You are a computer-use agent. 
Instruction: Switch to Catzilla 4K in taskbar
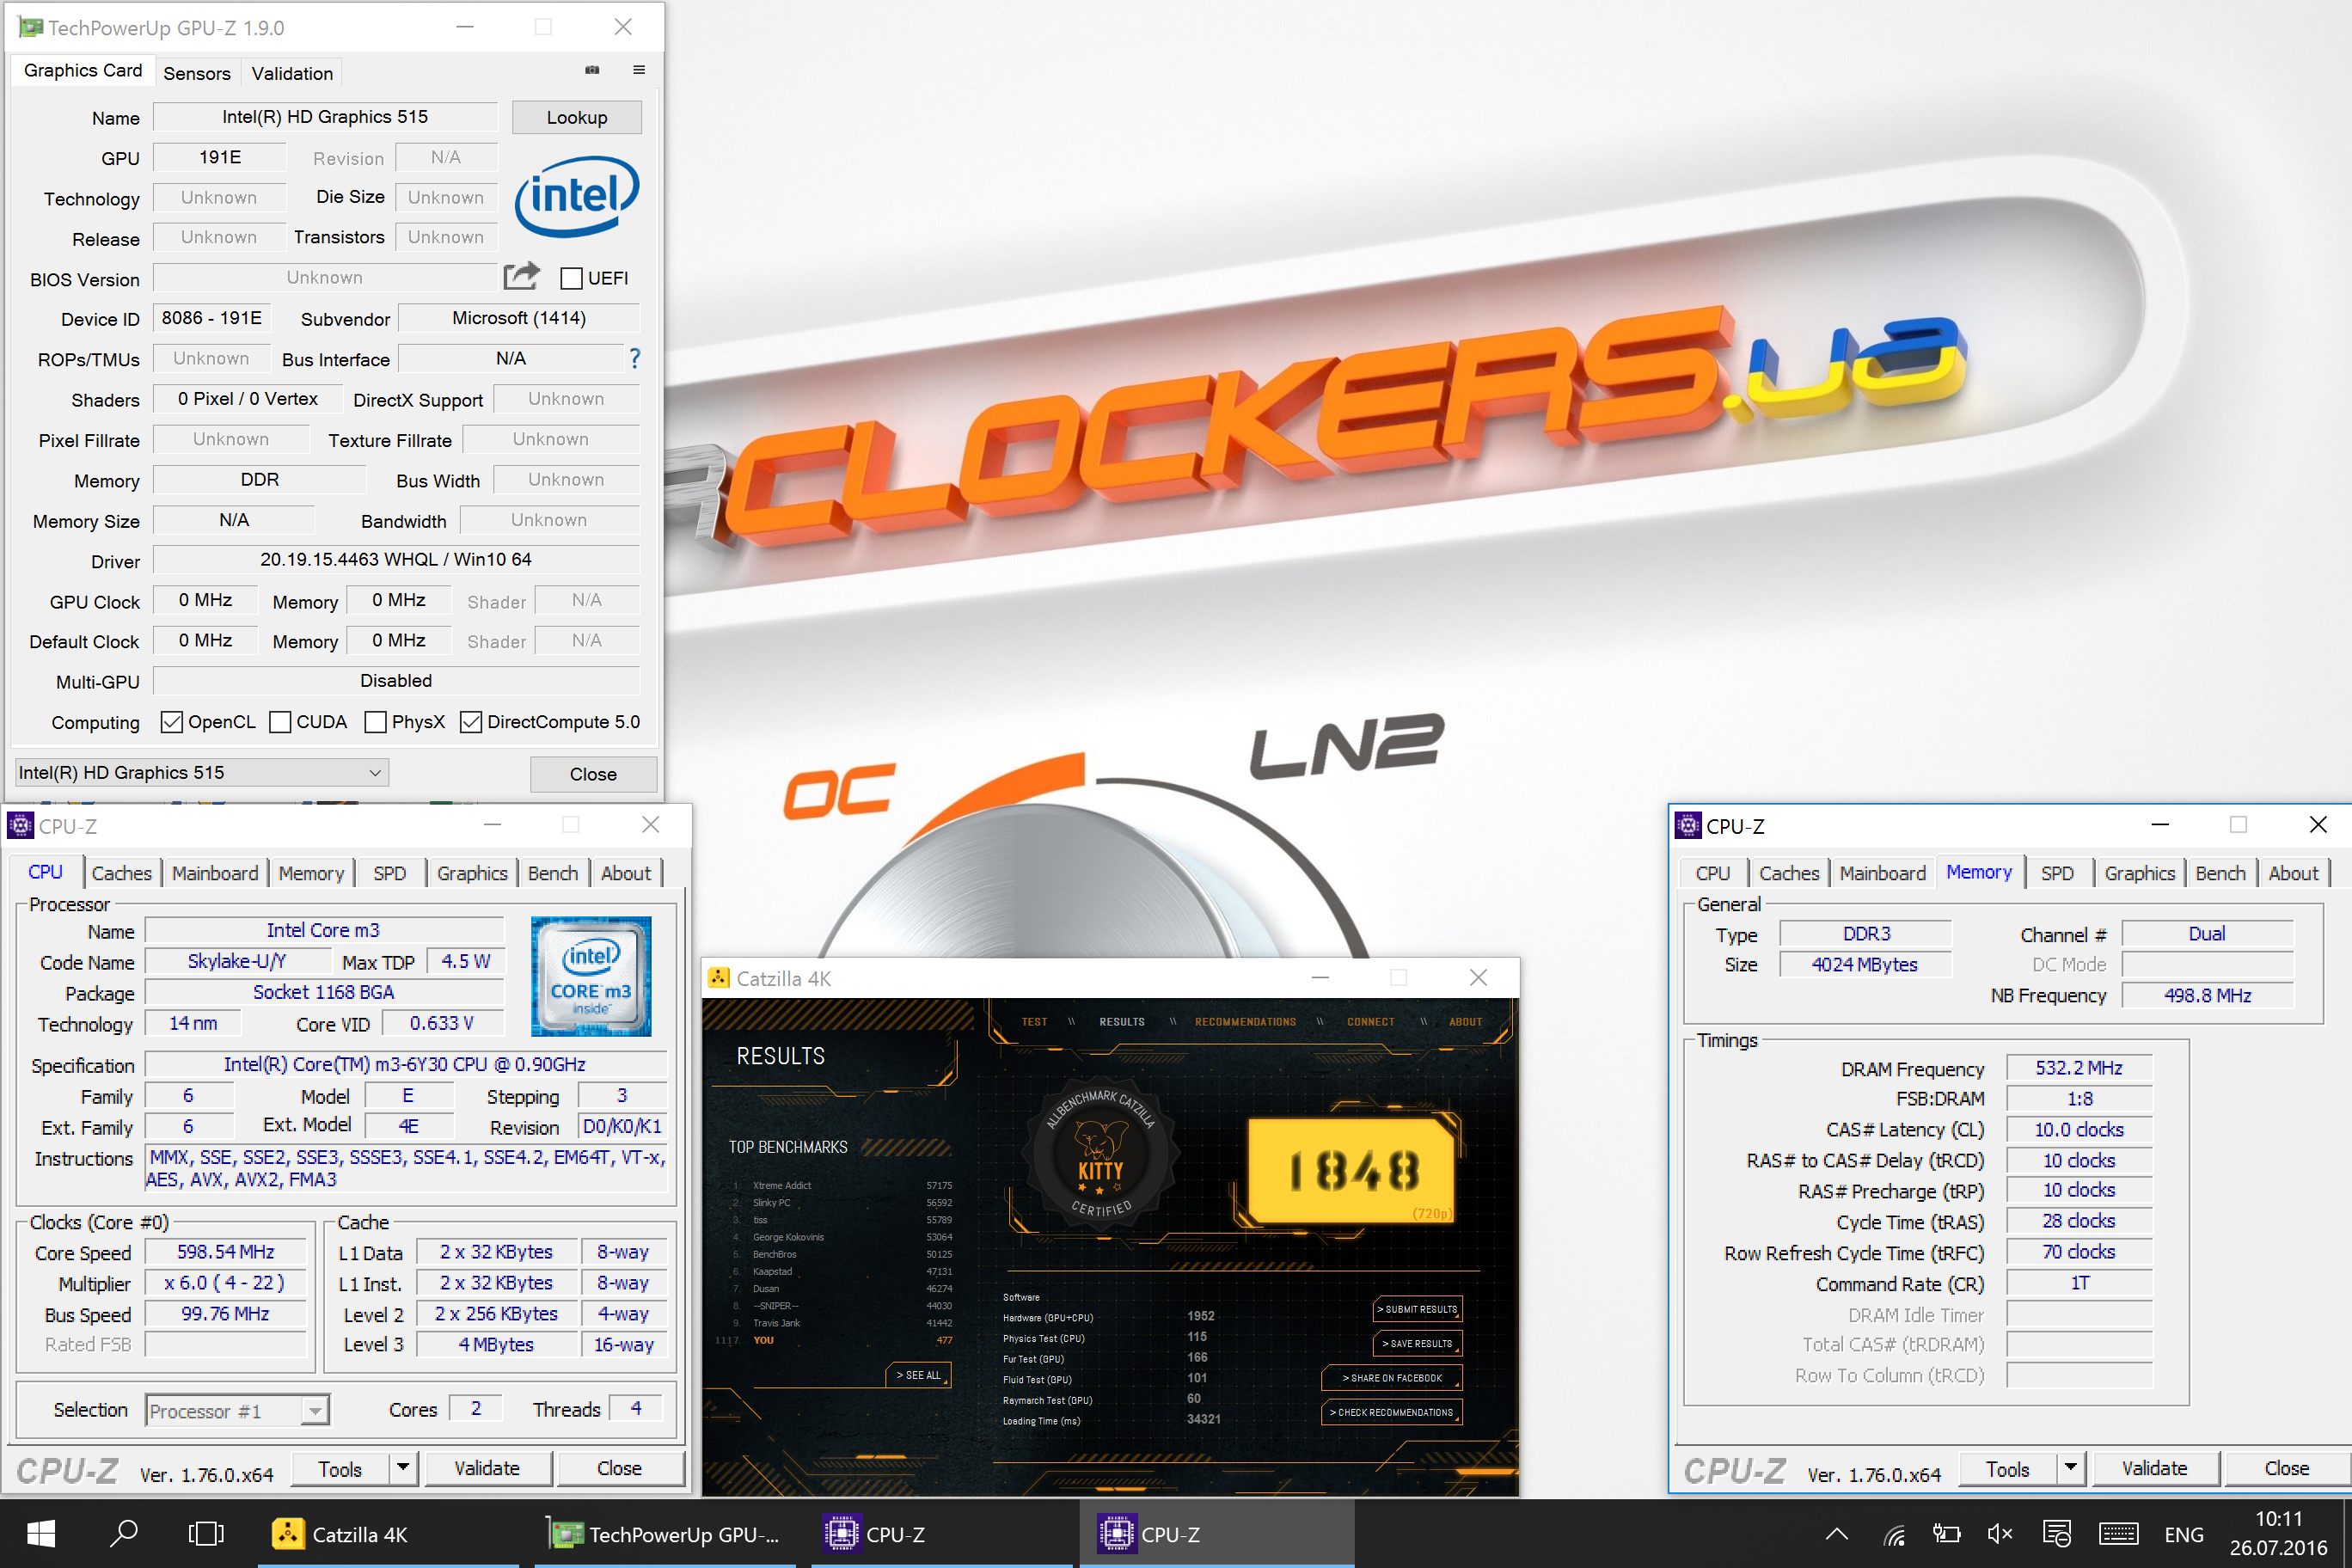pyautogui.click(x=388, y=1534)
